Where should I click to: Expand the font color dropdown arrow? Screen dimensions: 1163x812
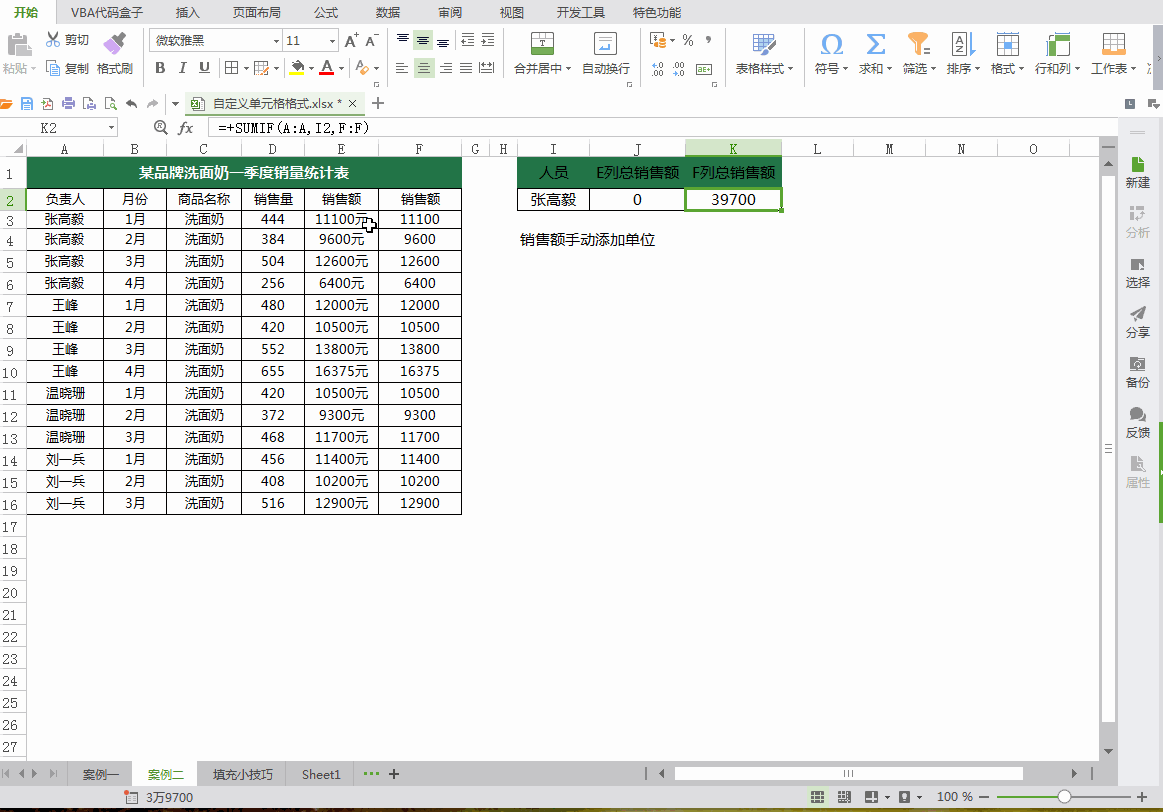pos(341,68)
